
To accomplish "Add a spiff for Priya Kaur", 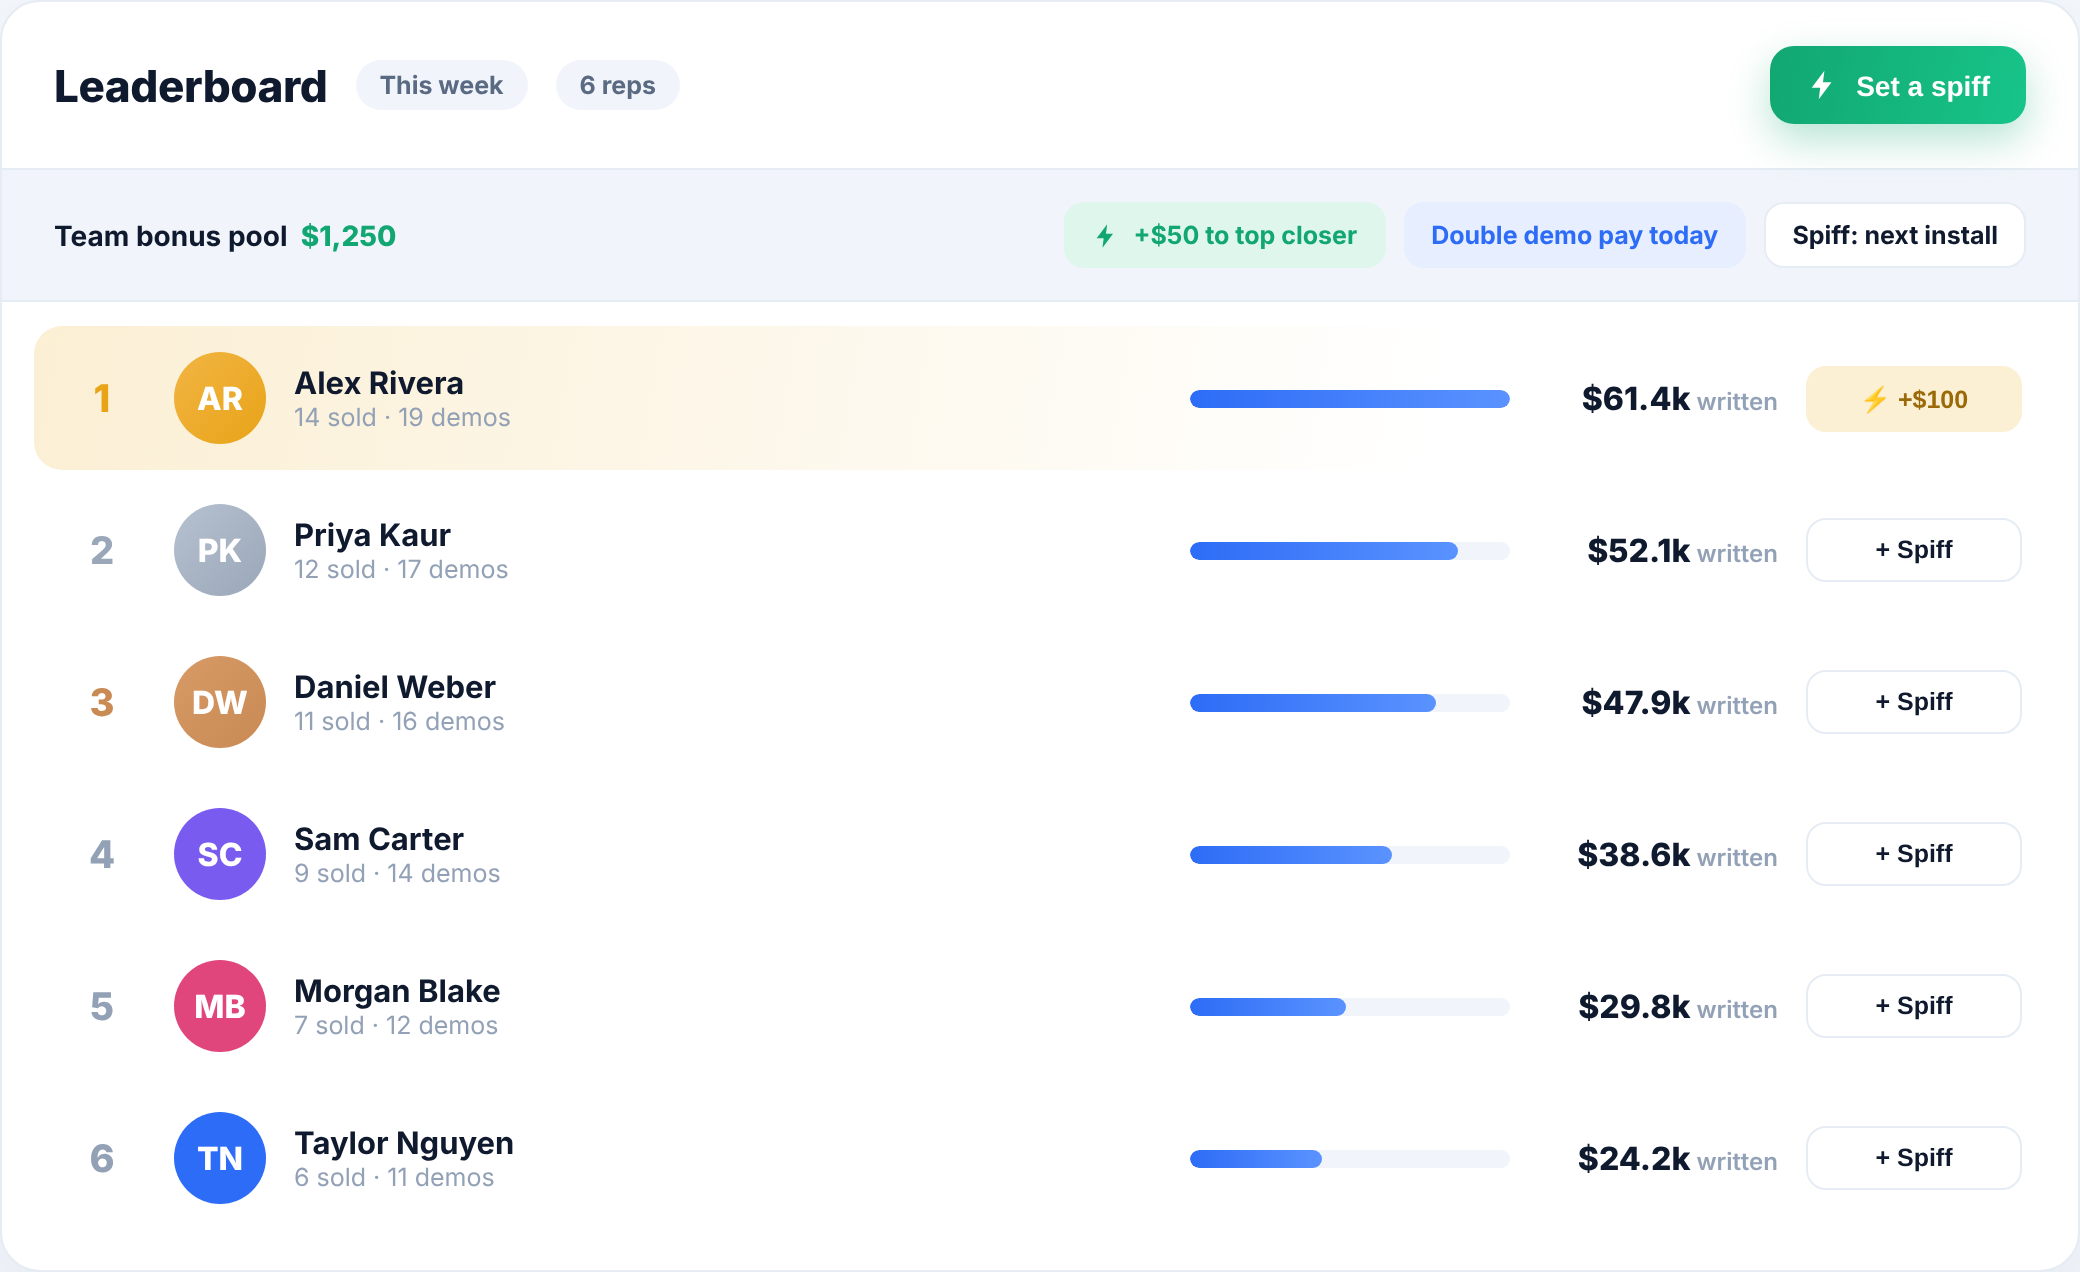I will pos(1914,550).
